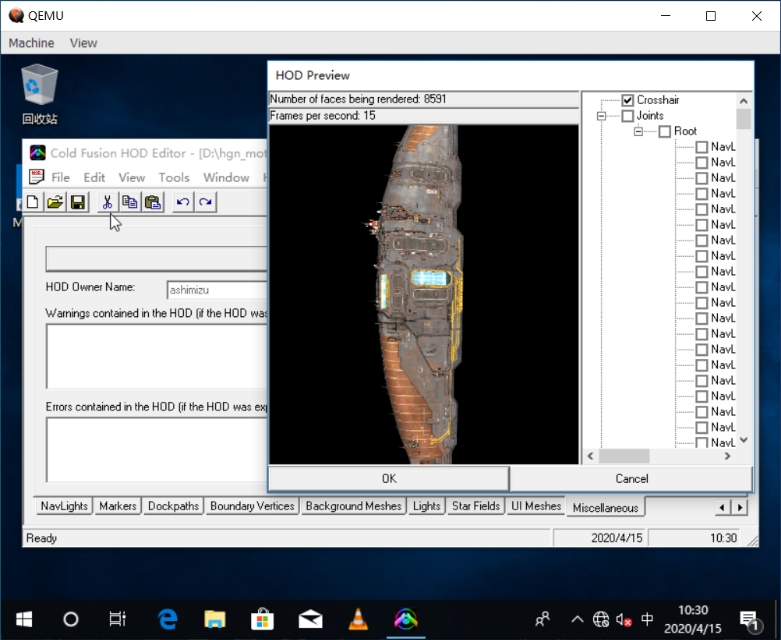
Task: Switch to the Background Meshes tab
Action: tap(354, 506)
